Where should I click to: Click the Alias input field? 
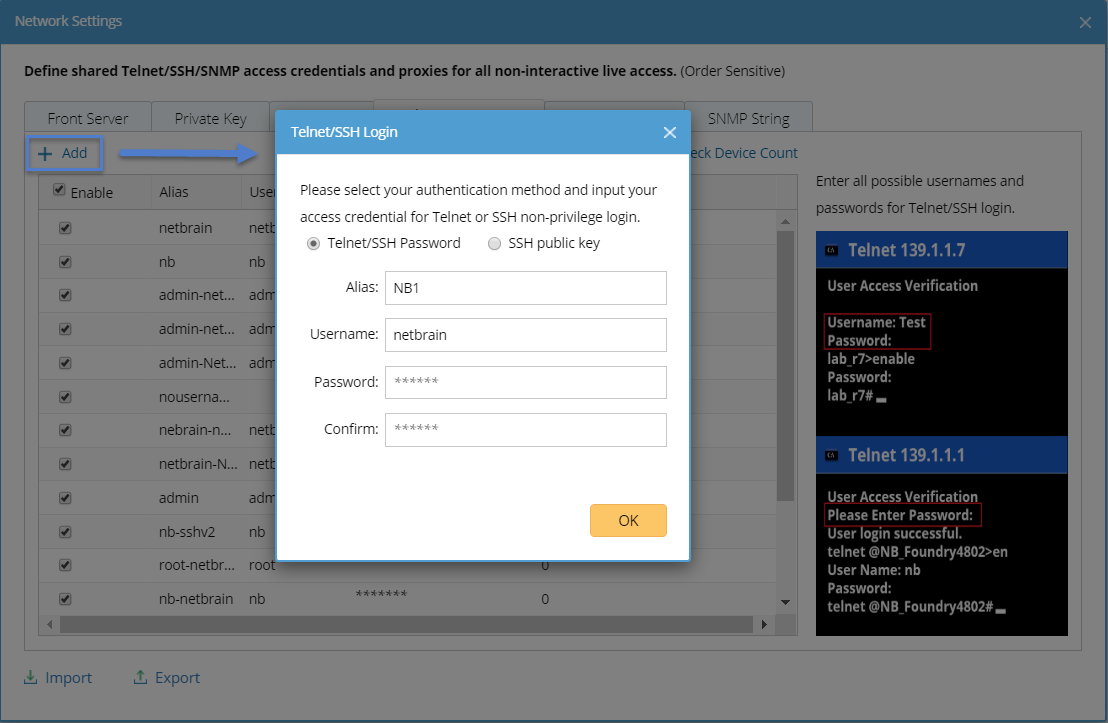pyautogui.click(x=525, y=288)
